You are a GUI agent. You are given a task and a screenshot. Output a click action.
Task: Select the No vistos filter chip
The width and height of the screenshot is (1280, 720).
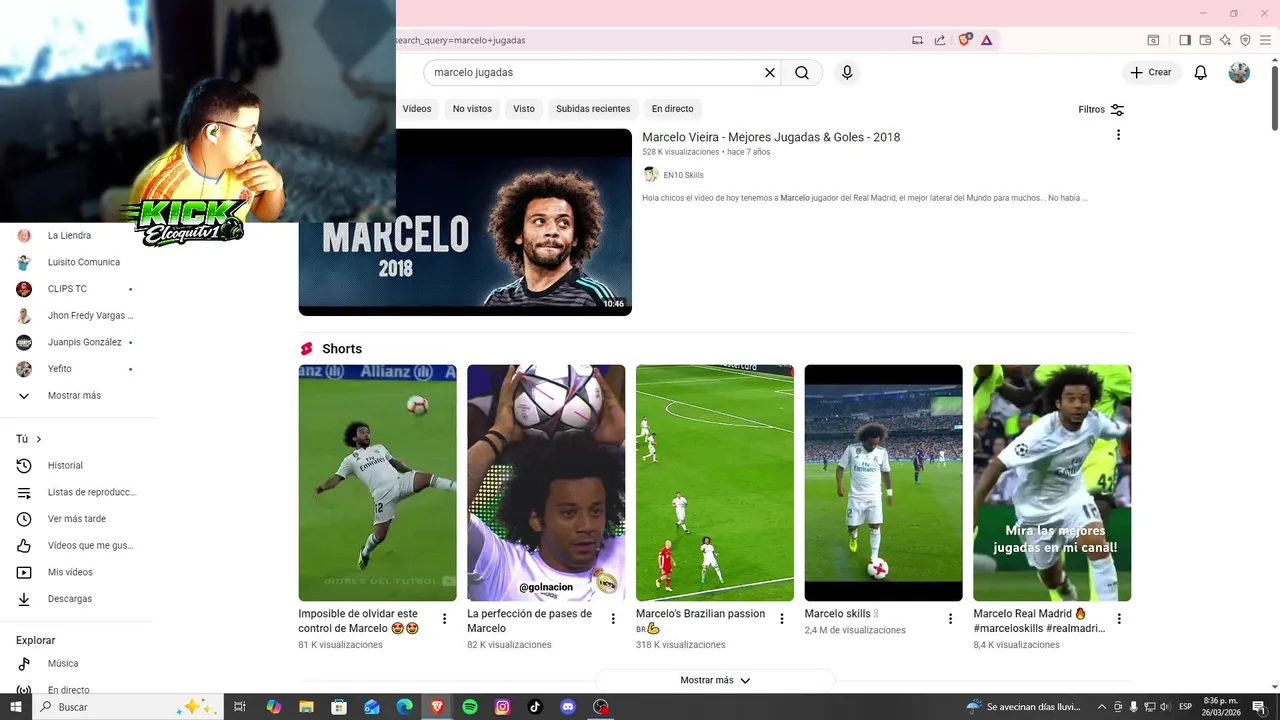(x=472, y=109)
